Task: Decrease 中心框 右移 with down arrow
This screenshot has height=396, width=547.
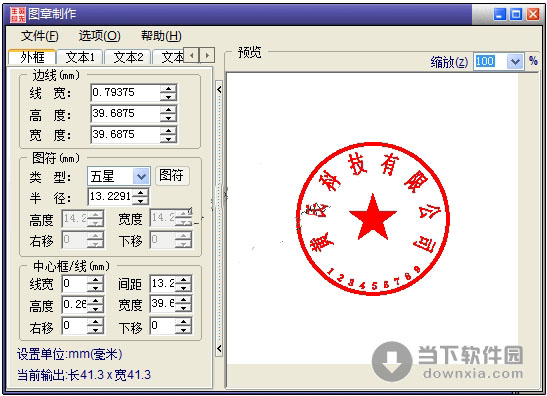Action: coord(95,330)
